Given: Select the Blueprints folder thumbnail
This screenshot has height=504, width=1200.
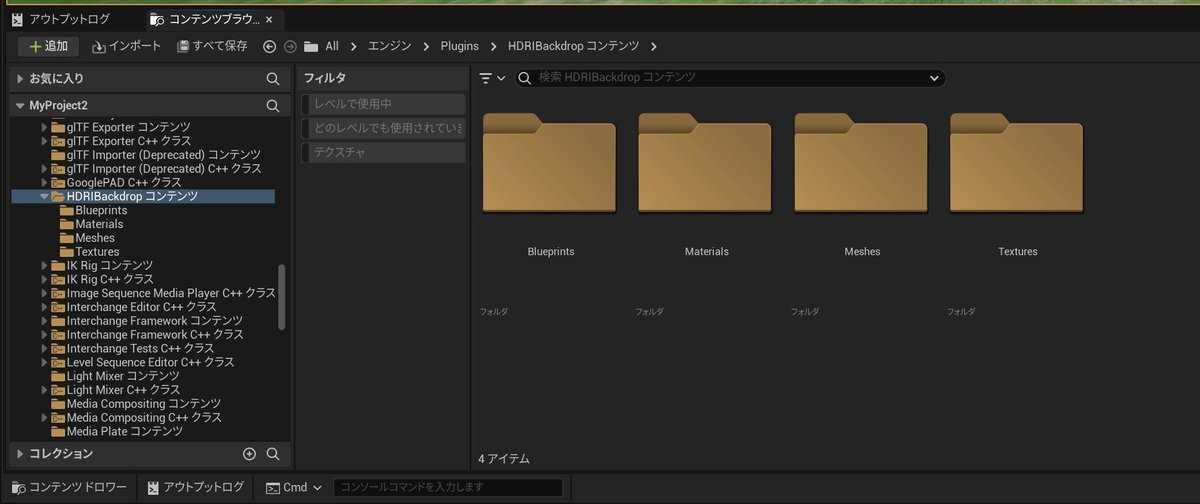Looking at the screenshot, I should click(x=550, y=163).
